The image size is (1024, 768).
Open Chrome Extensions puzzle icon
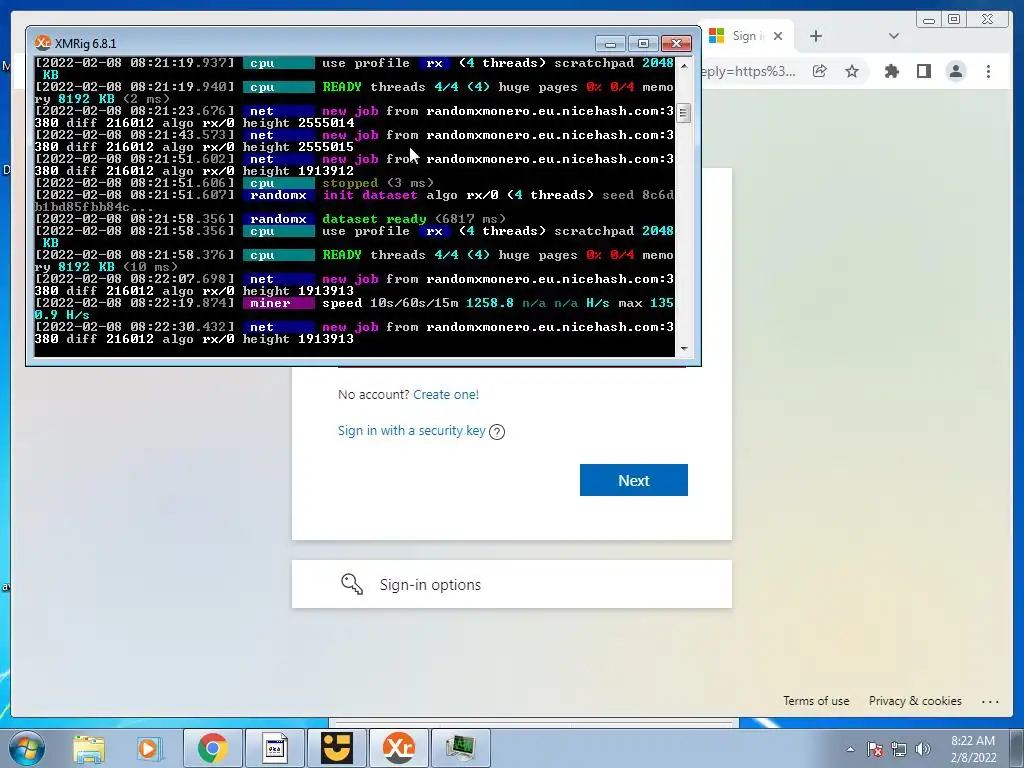891,71
